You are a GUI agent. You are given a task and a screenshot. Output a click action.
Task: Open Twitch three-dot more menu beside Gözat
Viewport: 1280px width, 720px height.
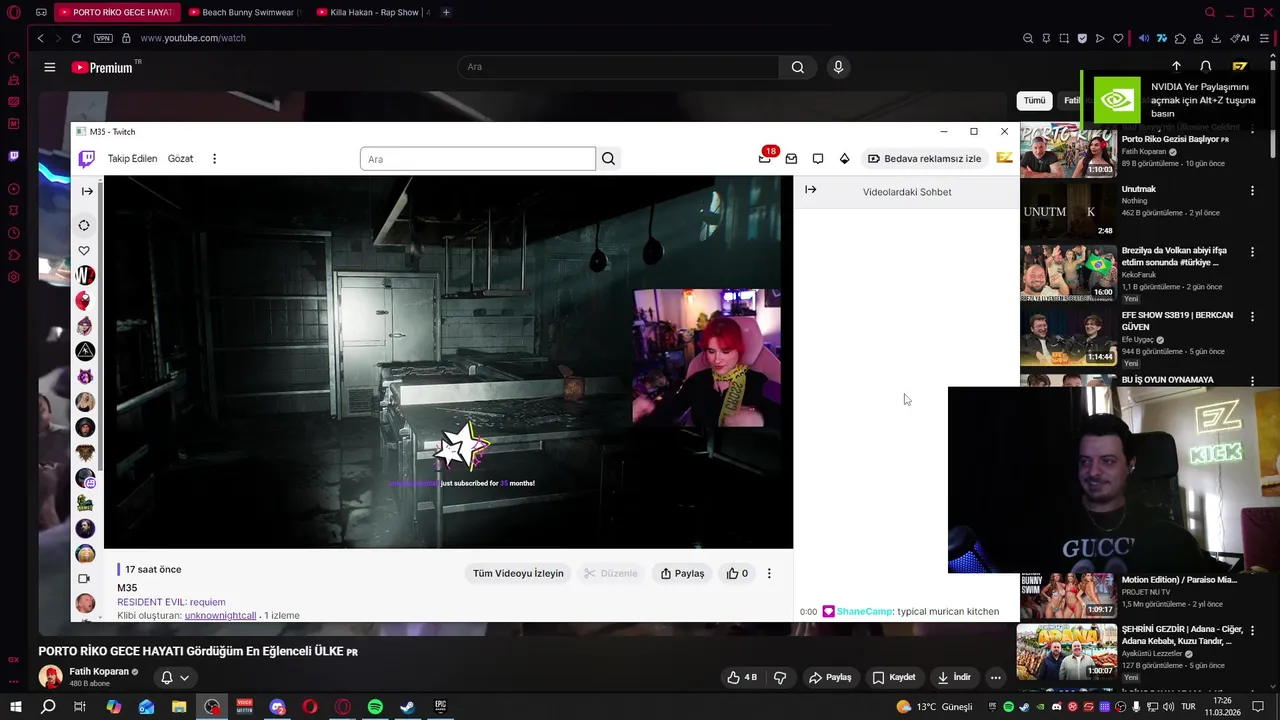[214, 158]
